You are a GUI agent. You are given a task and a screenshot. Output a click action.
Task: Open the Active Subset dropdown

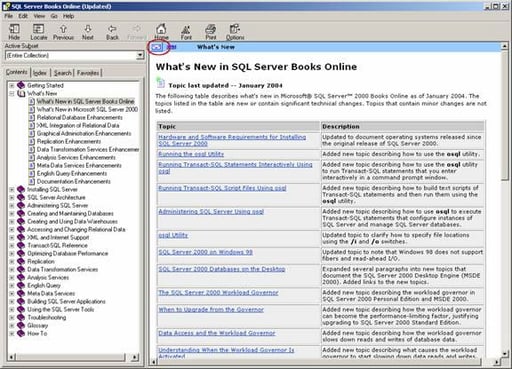(140, 55)
